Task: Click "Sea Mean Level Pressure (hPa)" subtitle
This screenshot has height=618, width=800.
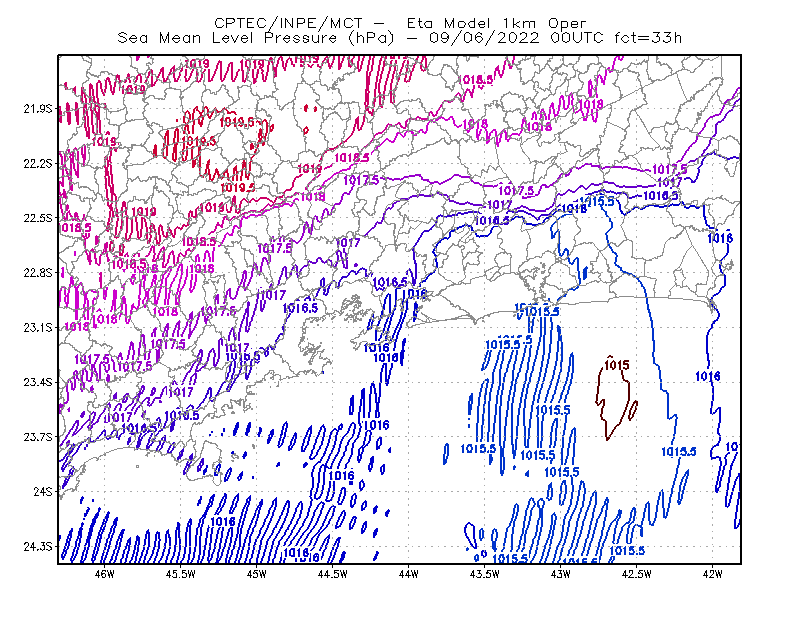Action: 256,38
